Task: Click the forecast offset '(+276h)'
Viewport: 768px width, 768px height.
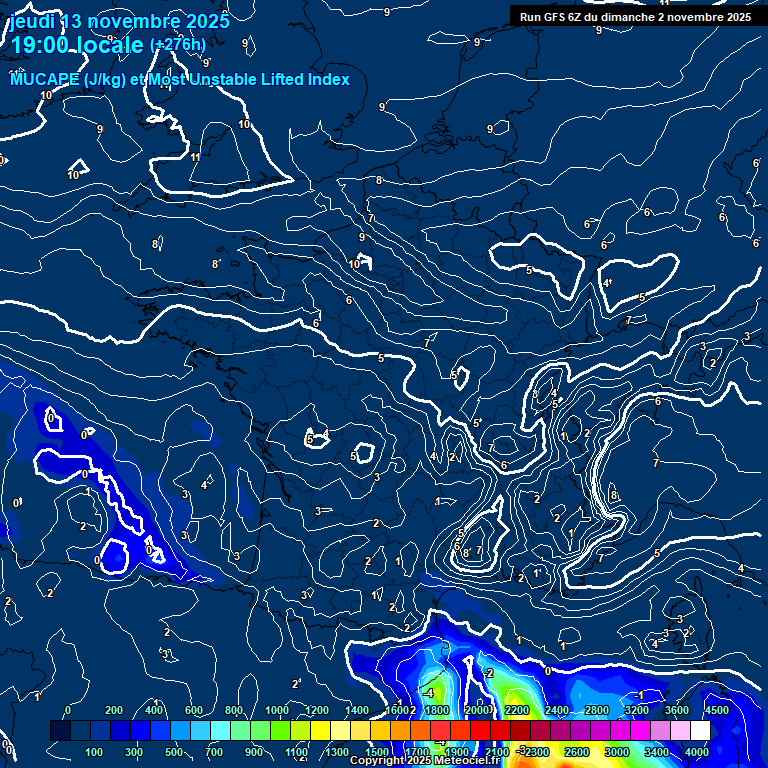Action: click(x=178, y=45)
